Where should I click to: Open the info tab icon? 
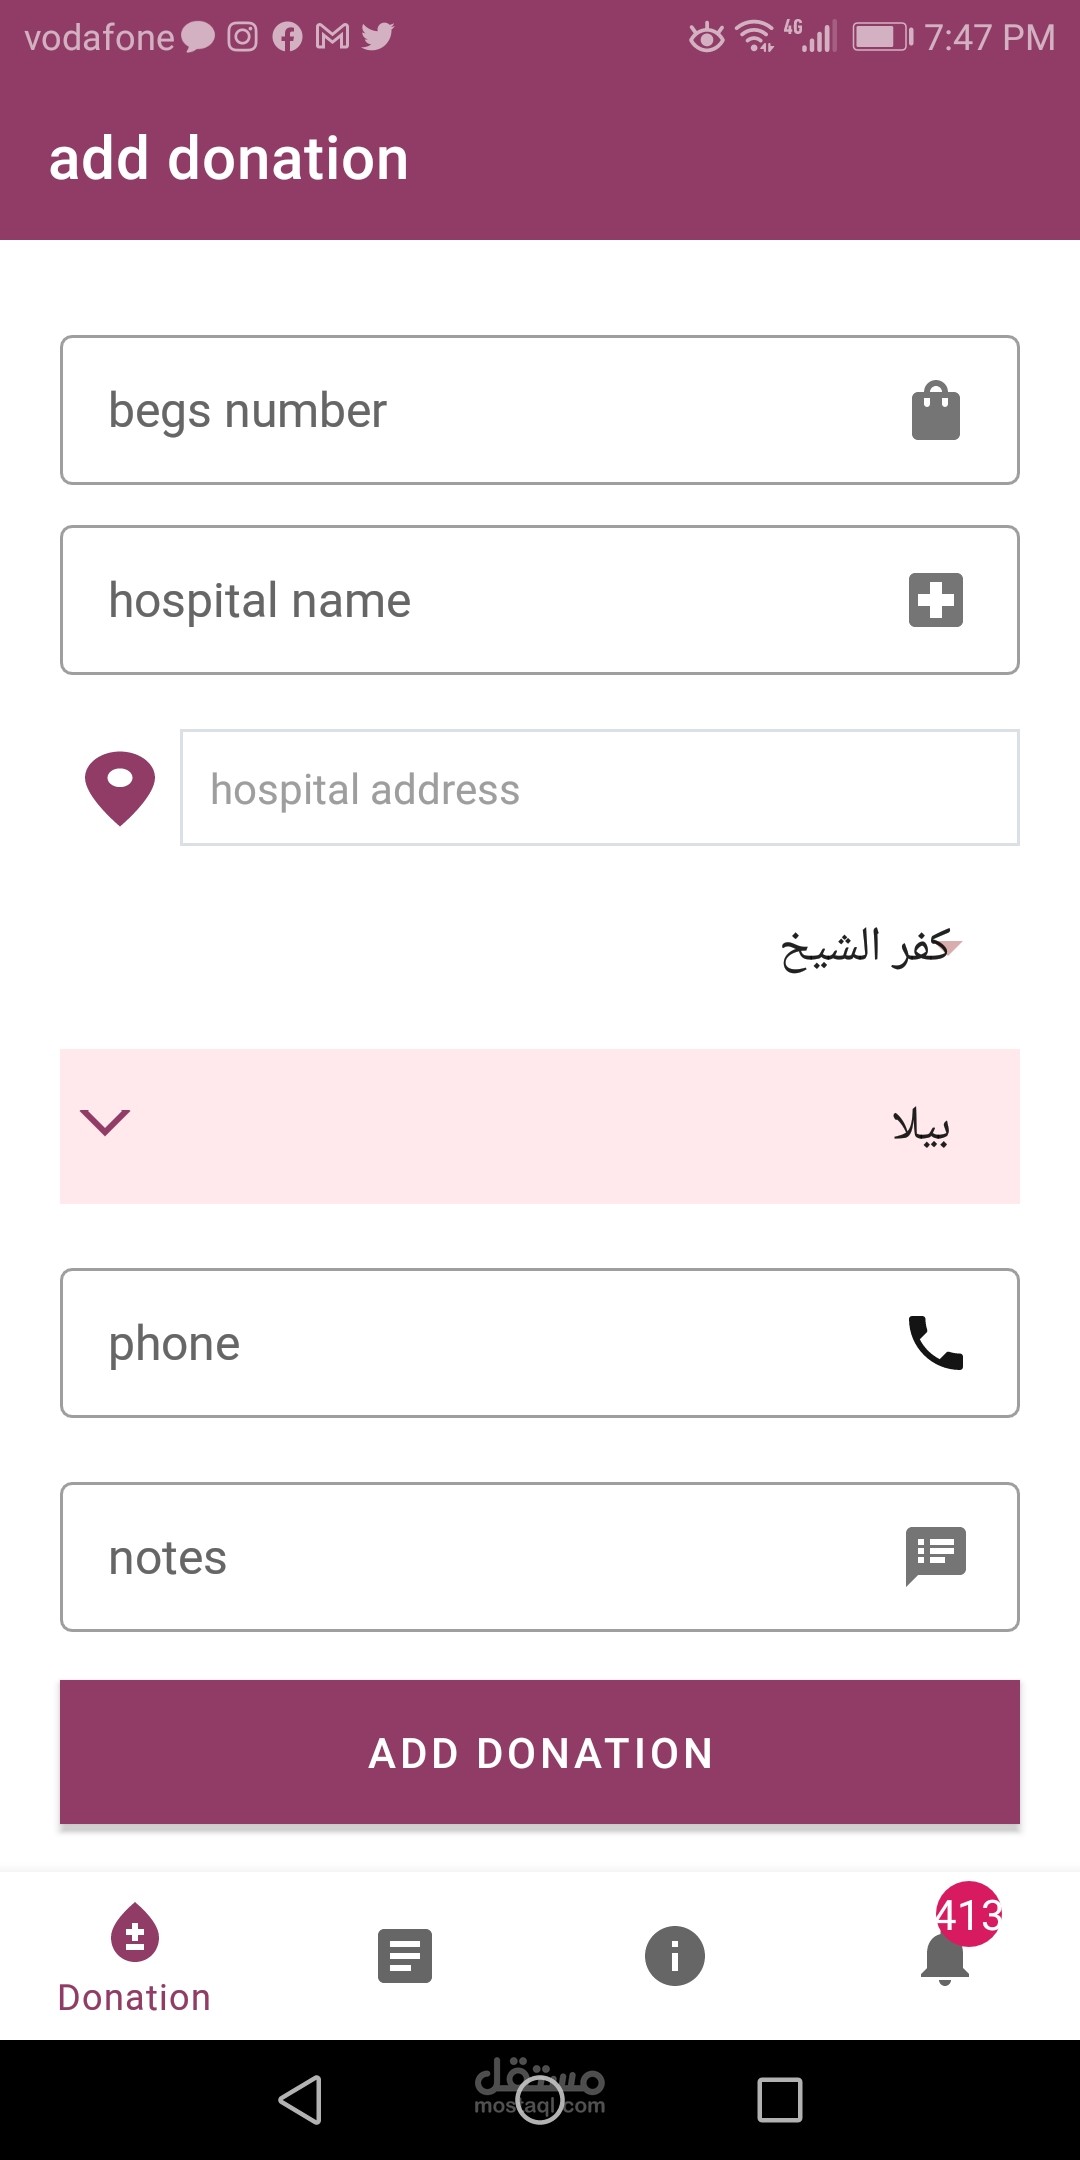tap(675, 1956)
